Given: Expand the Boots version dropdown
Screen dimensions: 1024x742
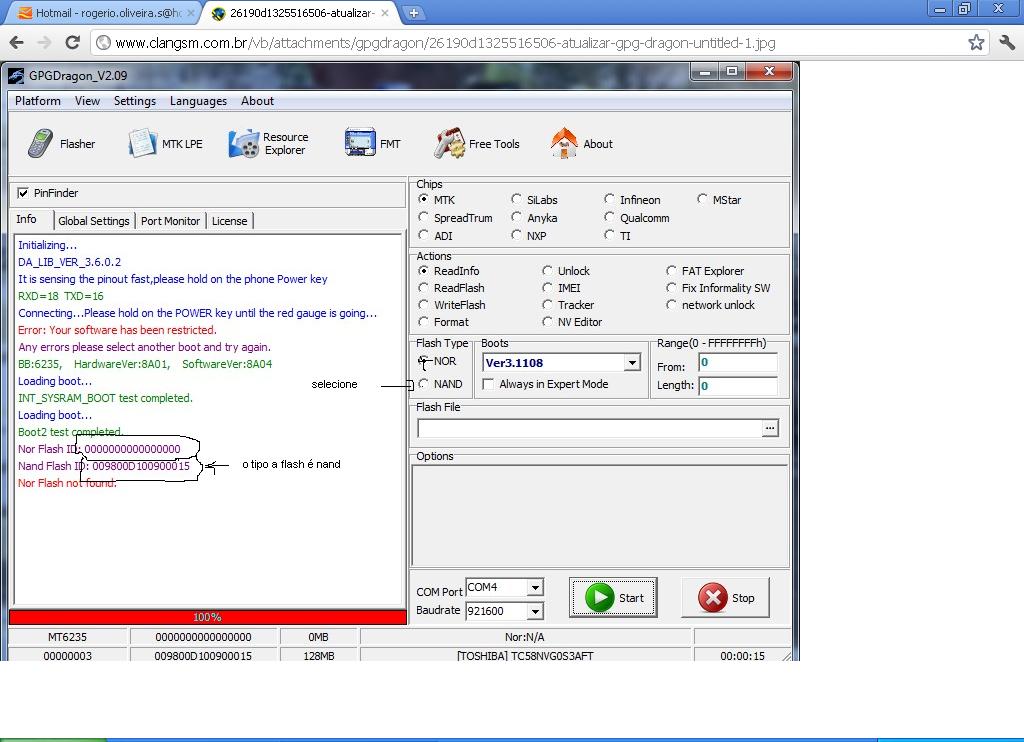Looking at the screenshot, I should click(x=632, y=363).
